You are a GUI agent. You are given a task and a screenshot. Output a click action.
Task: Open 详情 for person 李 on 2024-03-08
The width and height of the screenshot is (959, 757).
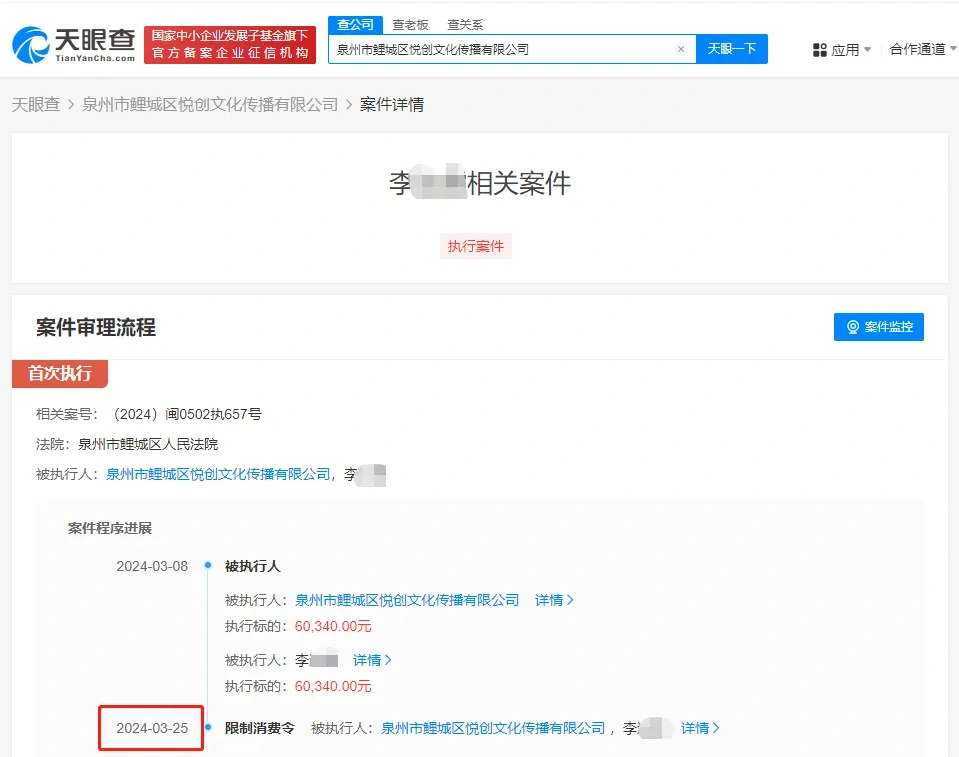point(372,660)
